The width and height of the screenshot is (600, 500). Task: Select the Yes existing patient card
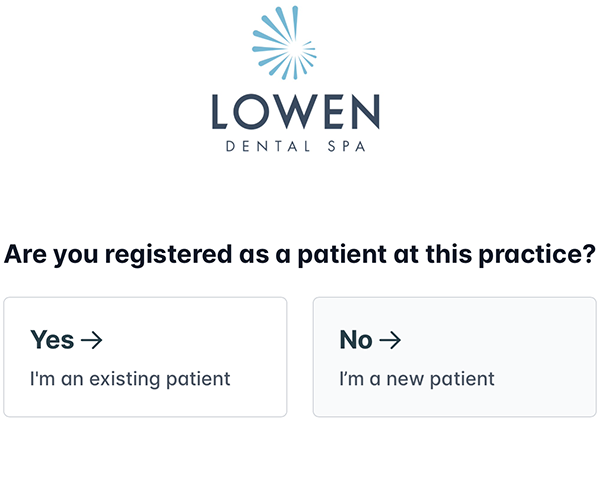pos(145,357)
